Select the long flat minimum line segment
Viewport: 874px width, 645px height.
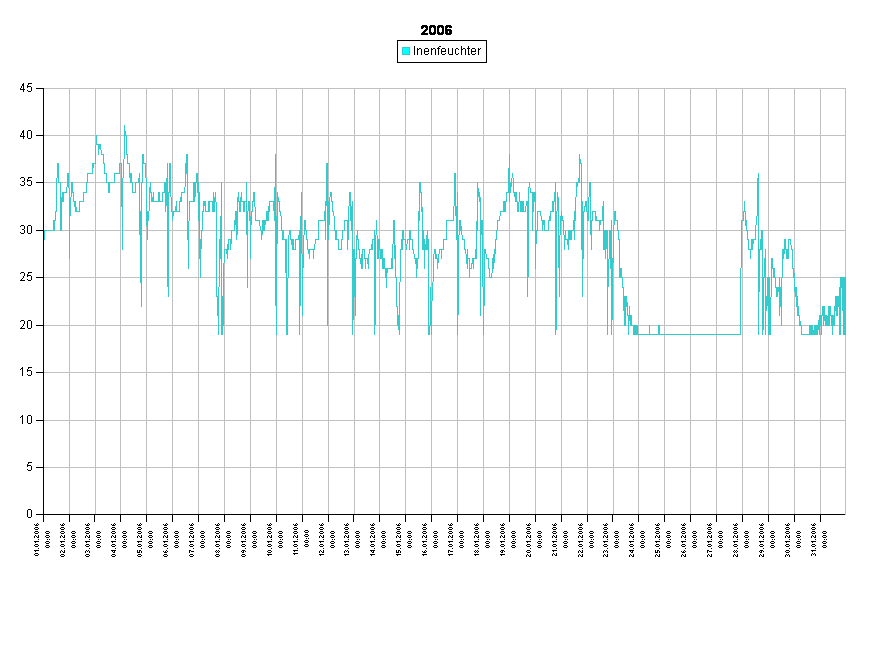[690, 334]
